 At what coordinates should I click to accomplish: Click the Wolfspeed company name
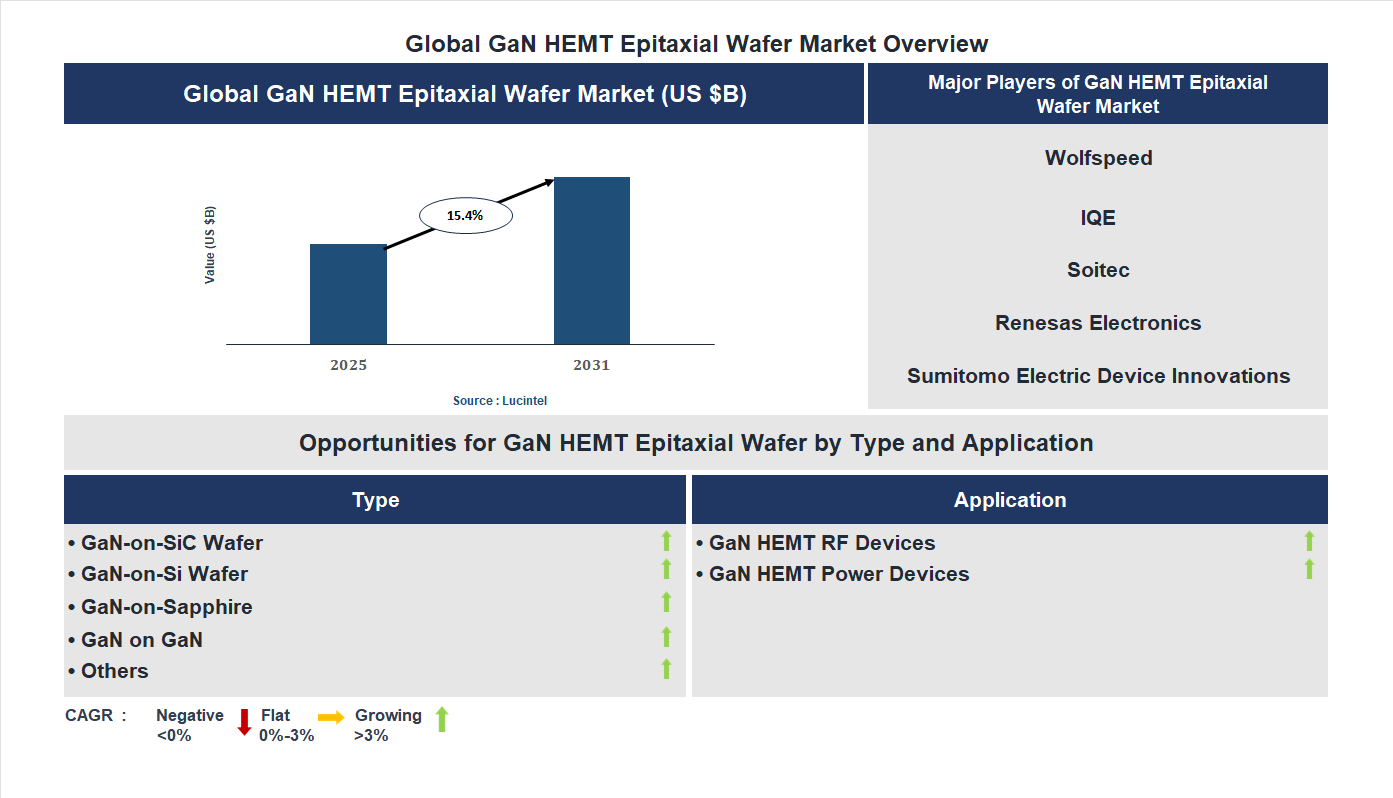pos(1098,157)
